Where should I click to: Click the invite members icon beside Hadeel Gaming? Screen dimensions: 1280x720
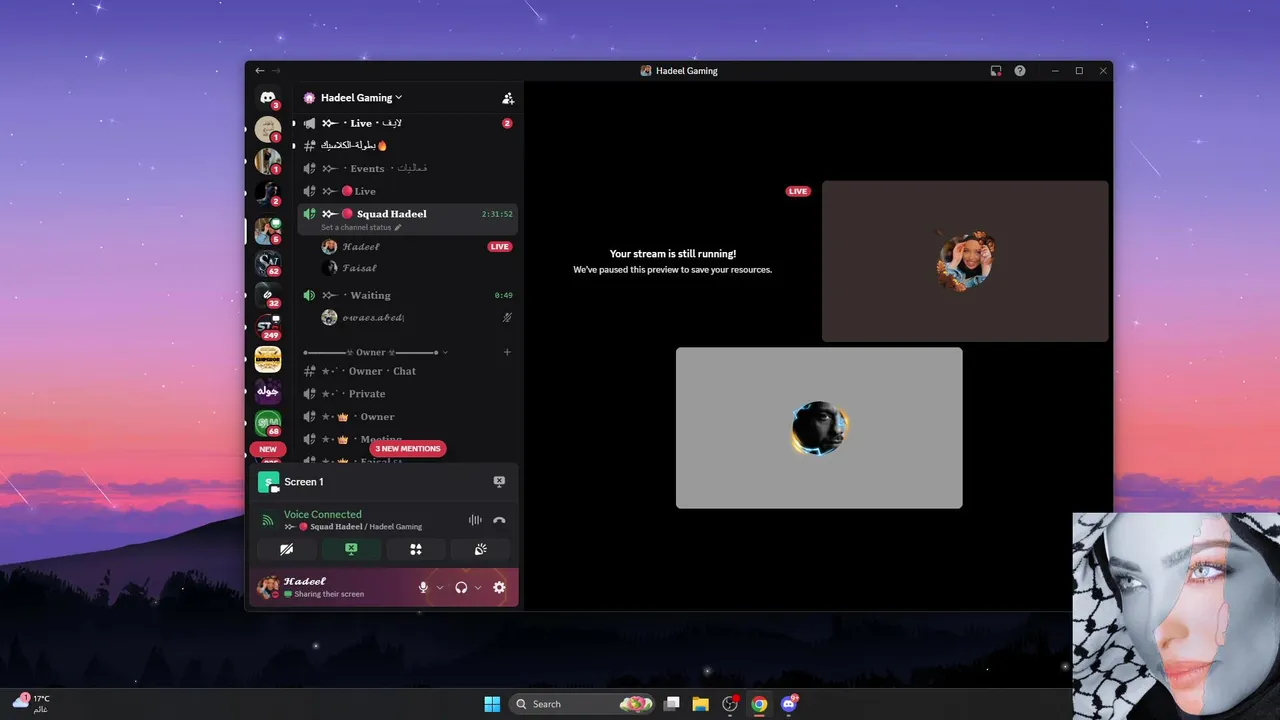coord(508,98)
